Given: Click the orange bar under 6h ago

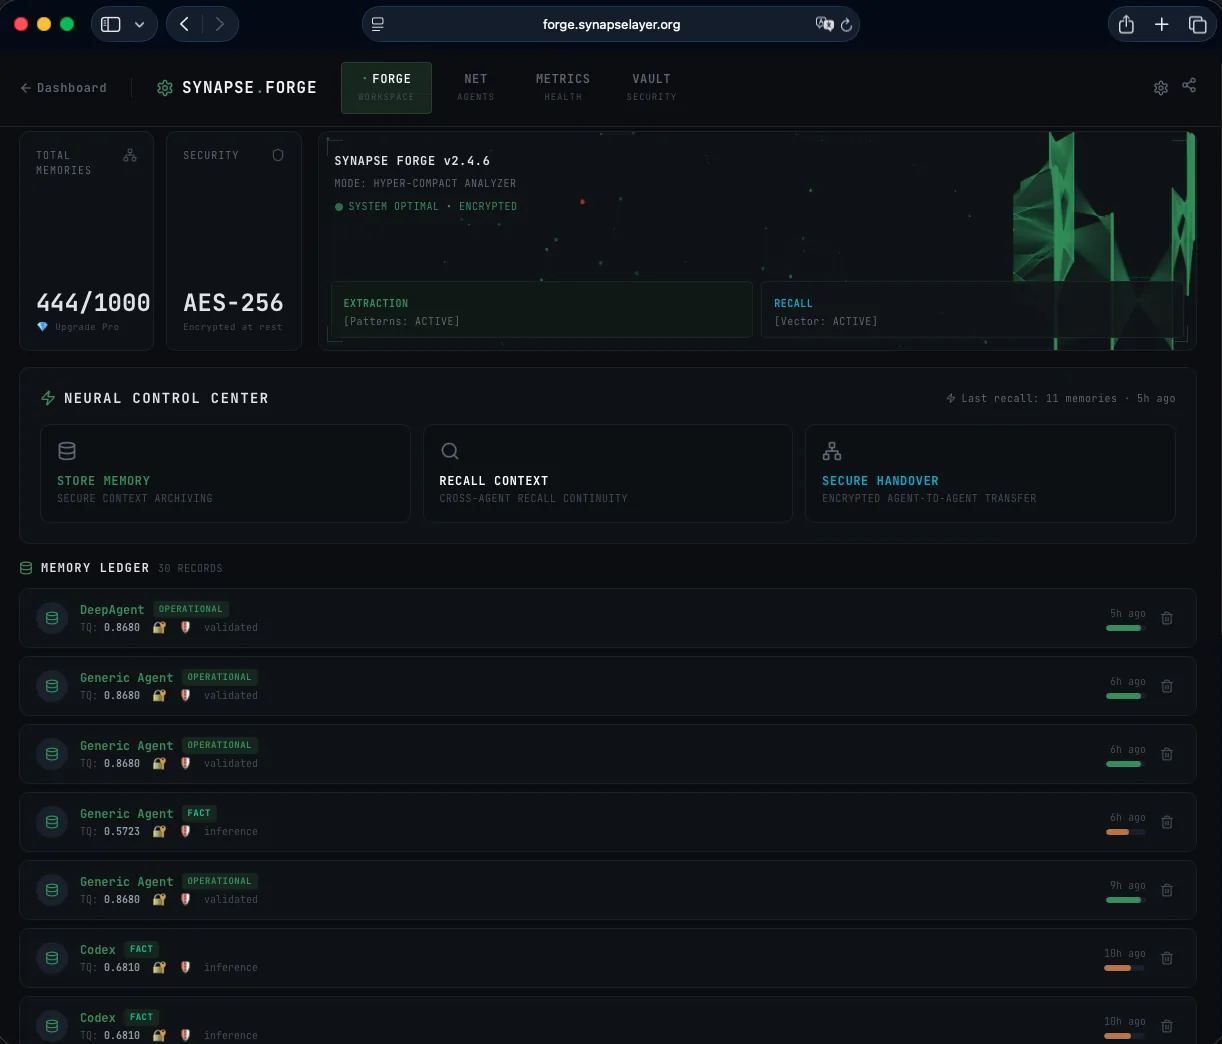Looking at the screenshot, I should click(1126, 832).
